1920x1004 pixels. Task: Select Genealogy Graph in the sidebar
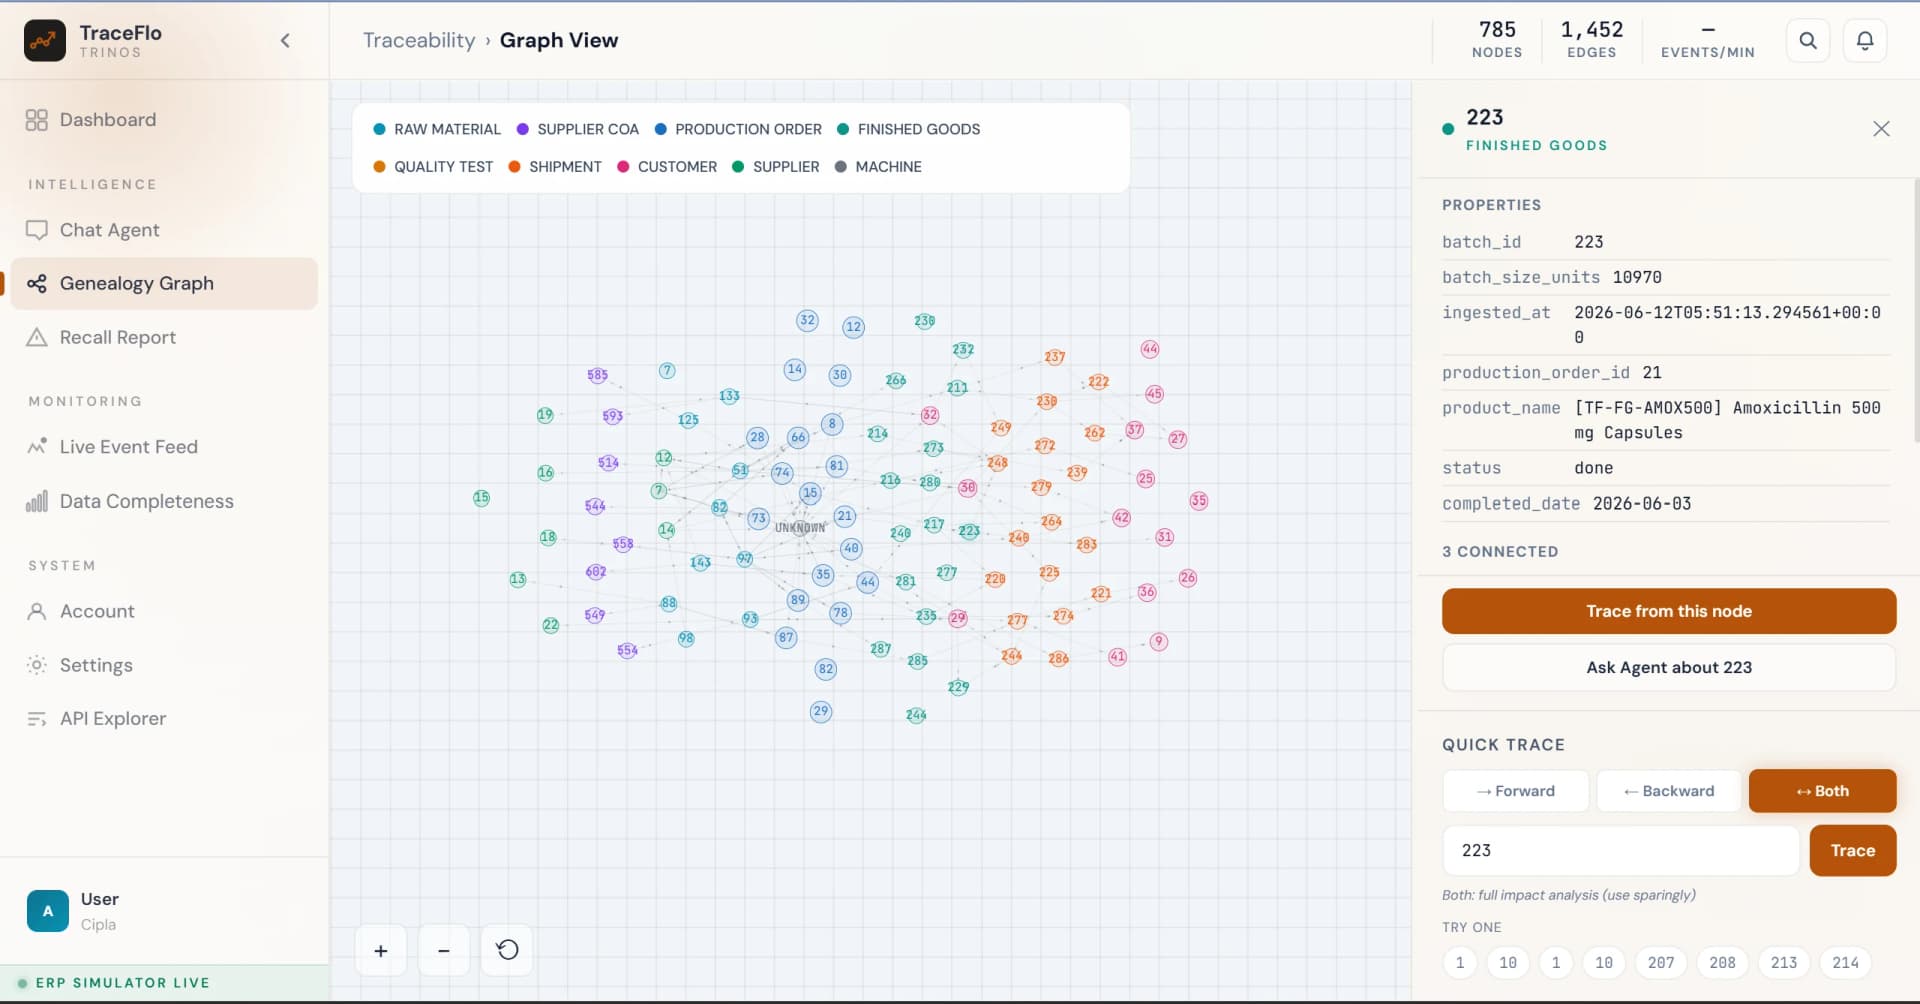point(164,283)
